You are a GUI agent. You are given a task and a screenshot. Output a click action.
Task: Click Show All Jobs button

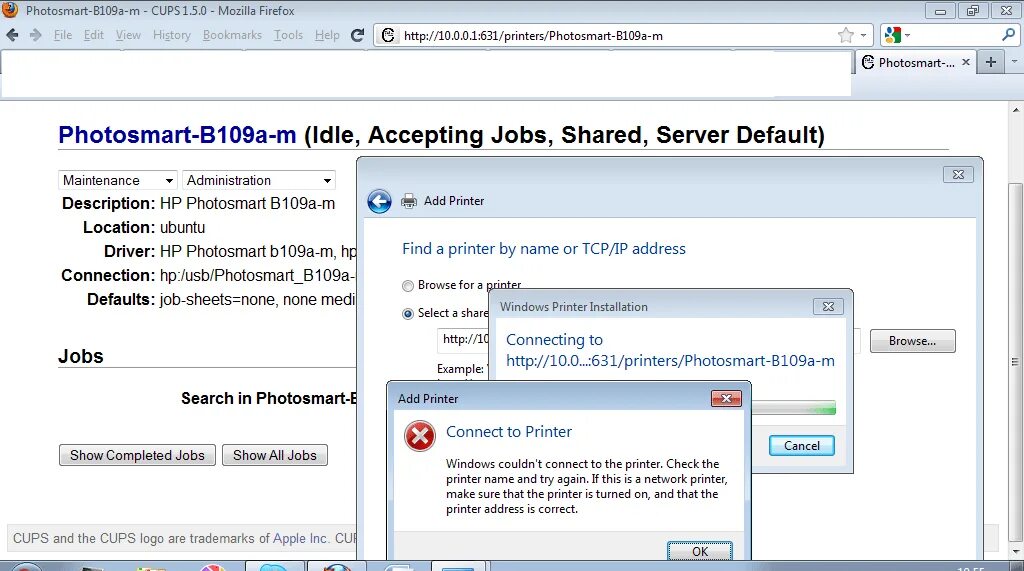pyautogui.click(x=275, y=455)
